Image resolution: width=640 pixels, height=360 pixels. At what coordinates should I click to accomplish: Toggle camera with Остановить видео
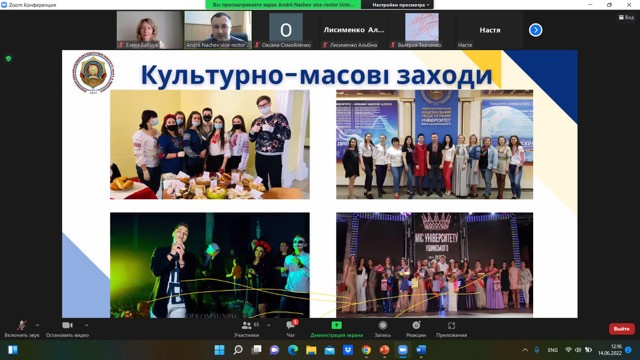coord(67,329)
